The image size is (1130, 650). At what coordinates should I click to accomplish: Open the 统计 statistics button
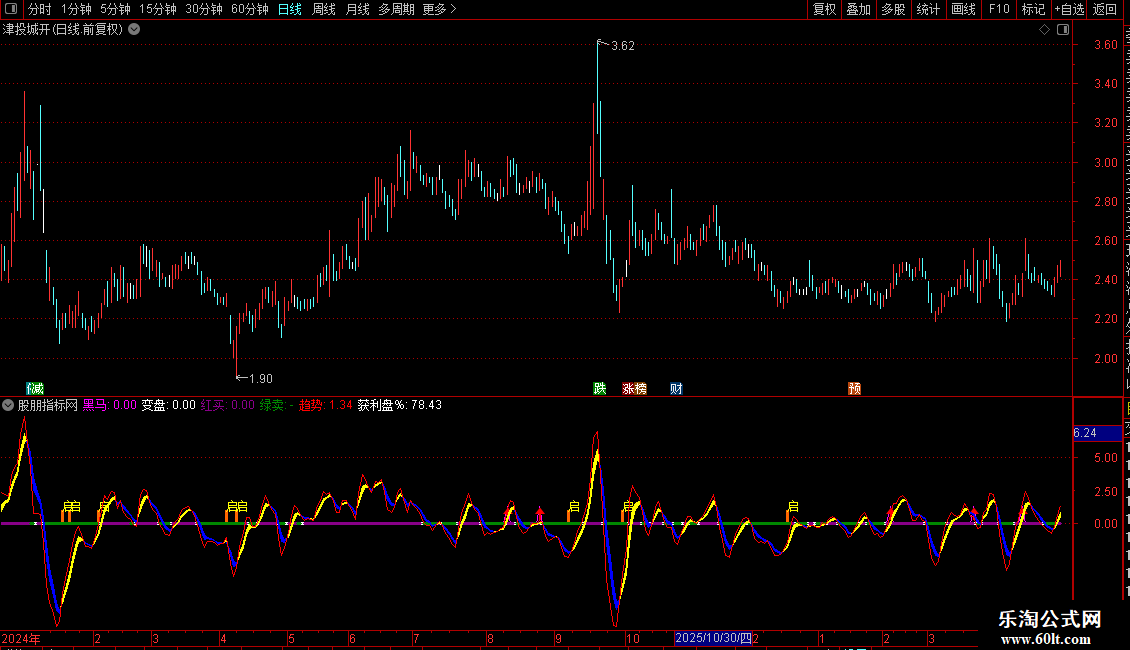(x=928, y=9)
